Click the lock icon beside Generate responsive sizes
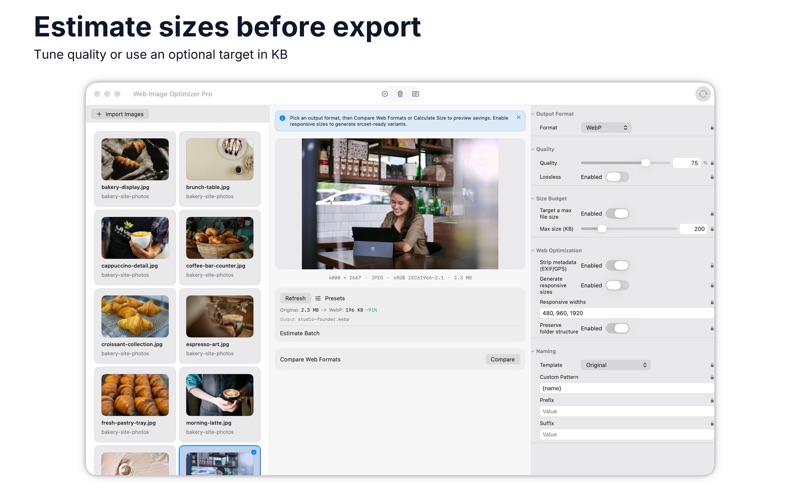800x500 pixels. coord(712,285)
